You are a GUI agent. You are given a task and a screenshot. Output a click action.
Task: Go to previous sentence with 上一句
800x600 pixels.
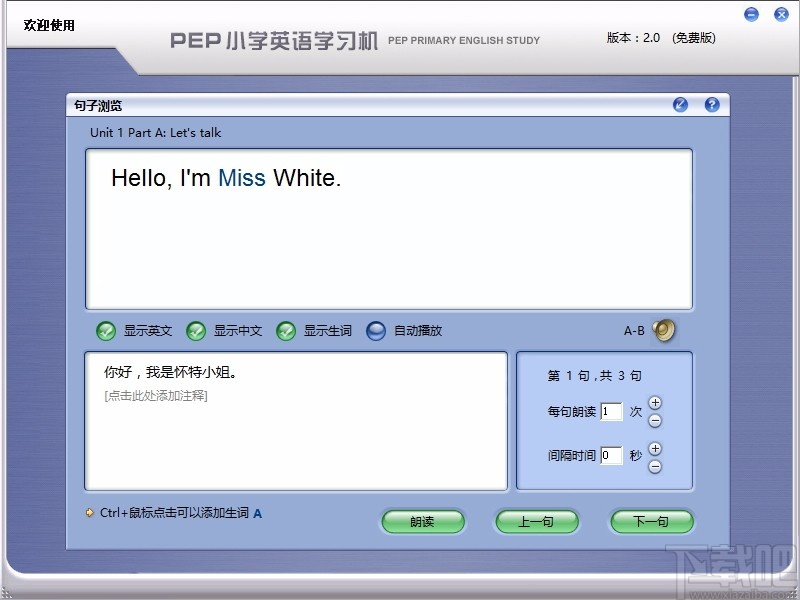click(537, 522)
